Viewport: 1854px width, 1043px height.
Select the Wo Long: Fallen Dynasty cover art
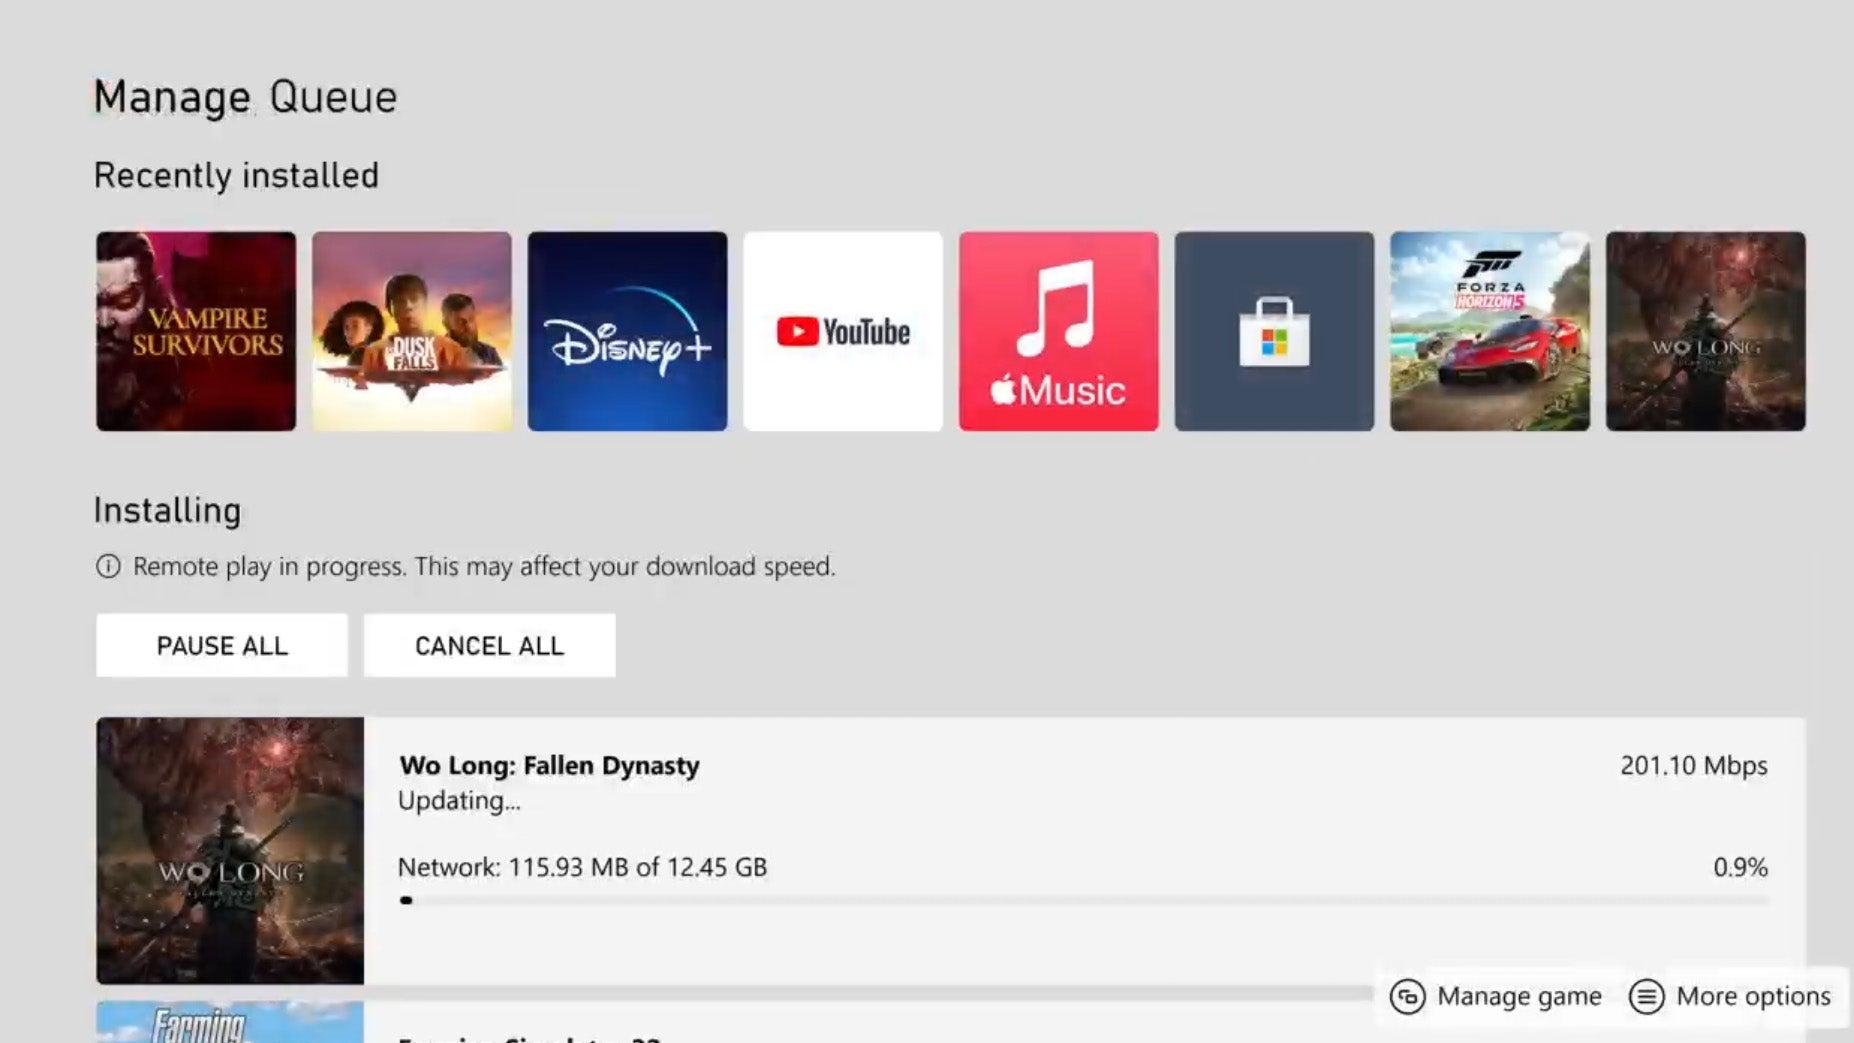point(230,850)
